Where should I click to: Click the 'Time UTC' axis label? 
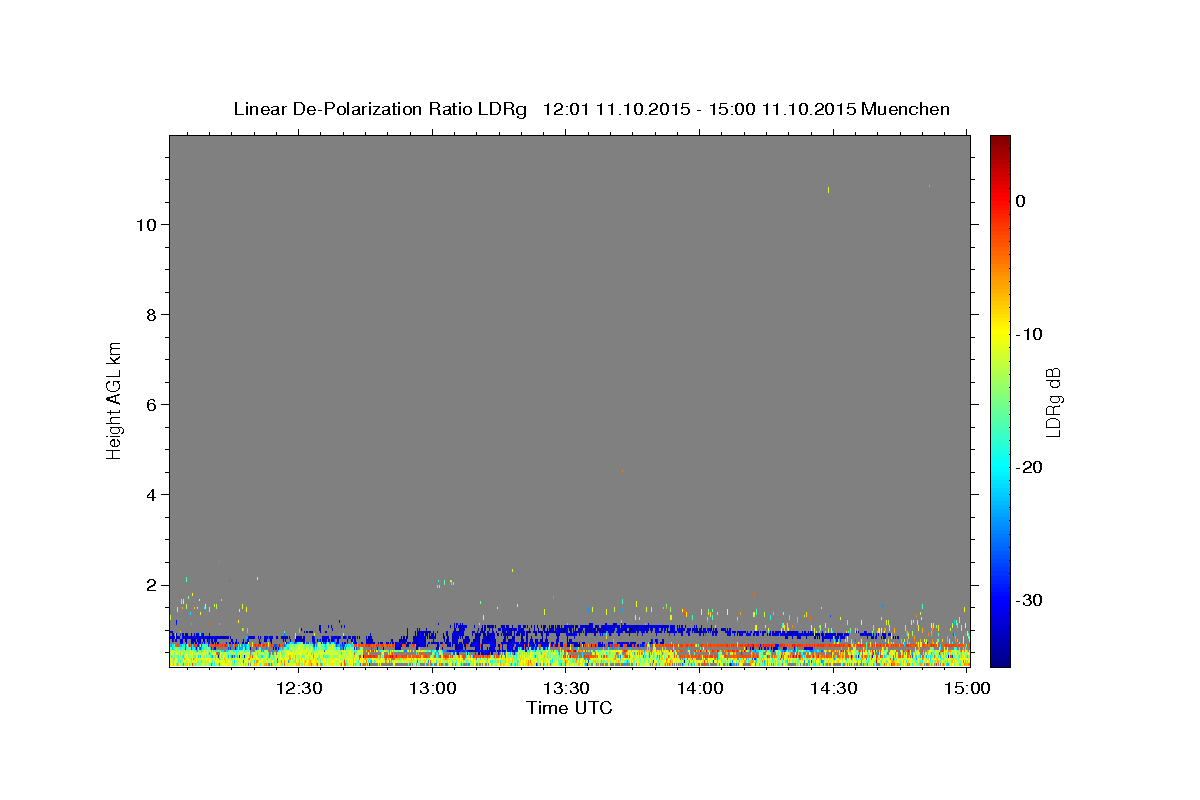[x=569, y=709]
